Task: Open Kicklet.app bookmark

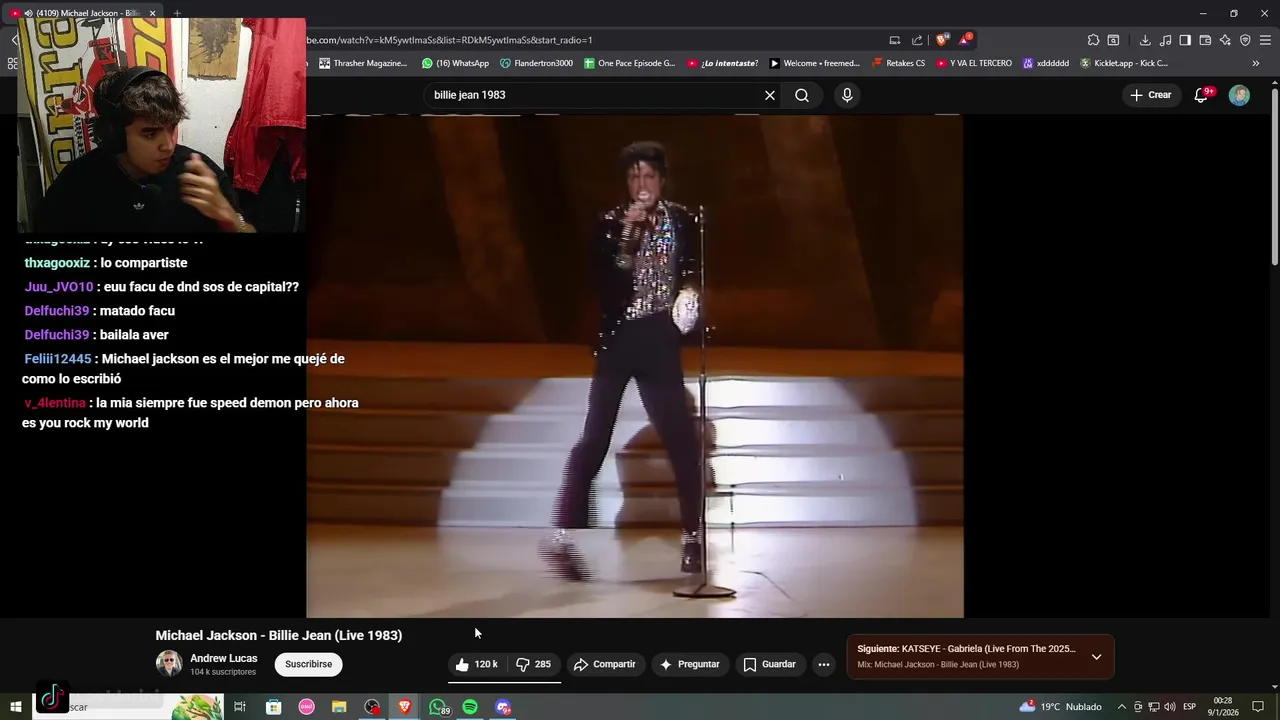Action: (x=1123, y=63)
